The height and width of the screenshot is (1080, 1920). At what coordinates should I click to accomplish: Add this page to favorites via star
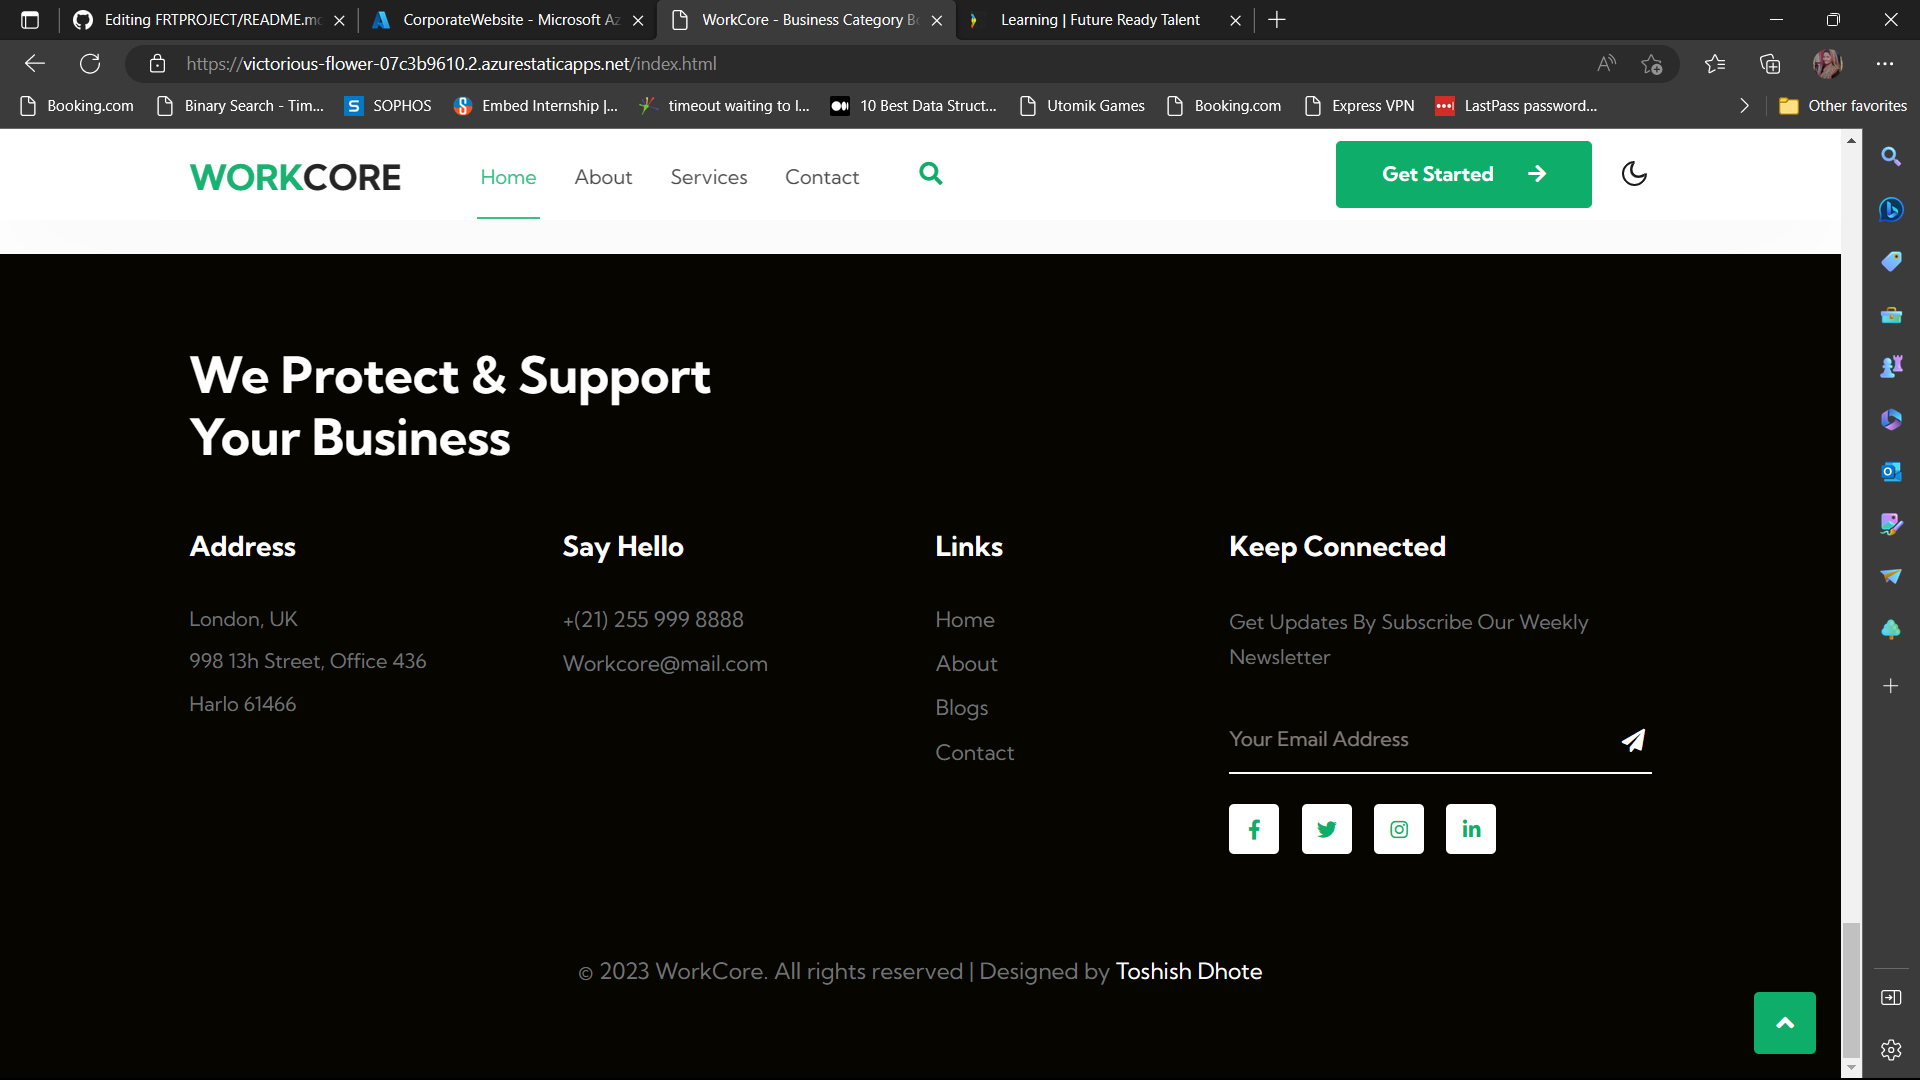[x=1652, y=63]
